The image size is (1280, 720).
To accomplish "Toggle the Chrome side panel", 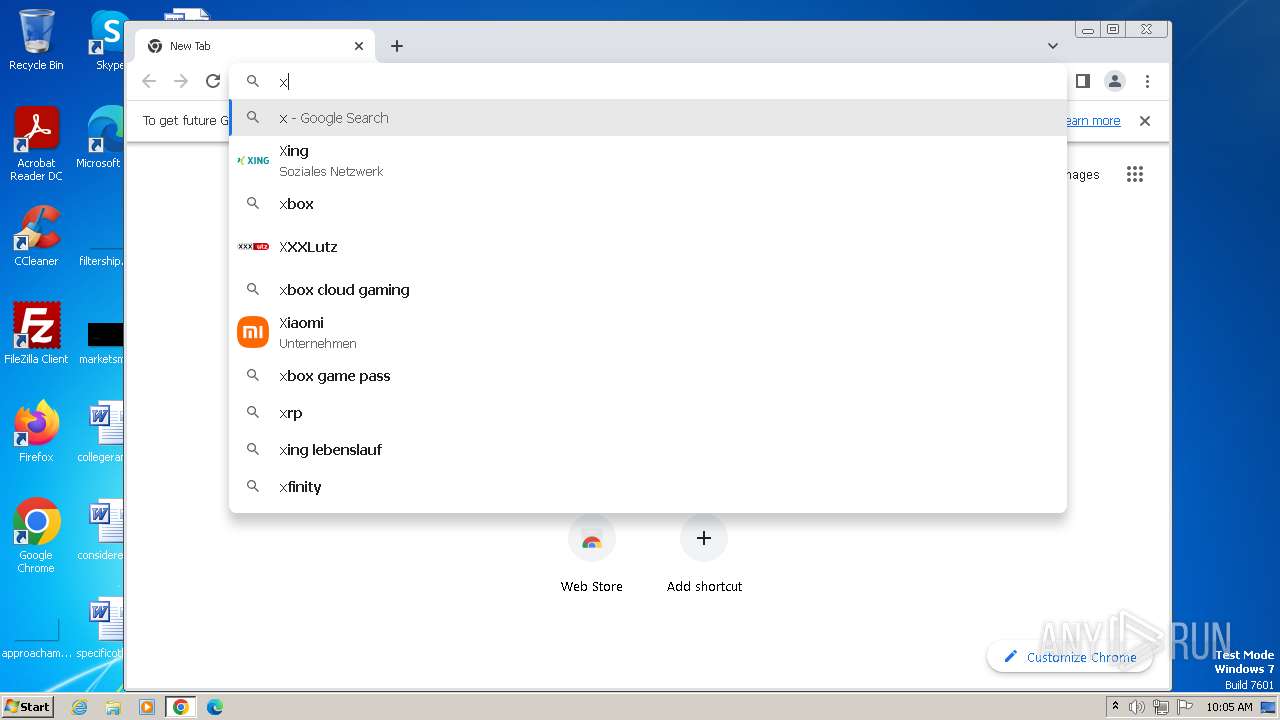I will 1082,81.
